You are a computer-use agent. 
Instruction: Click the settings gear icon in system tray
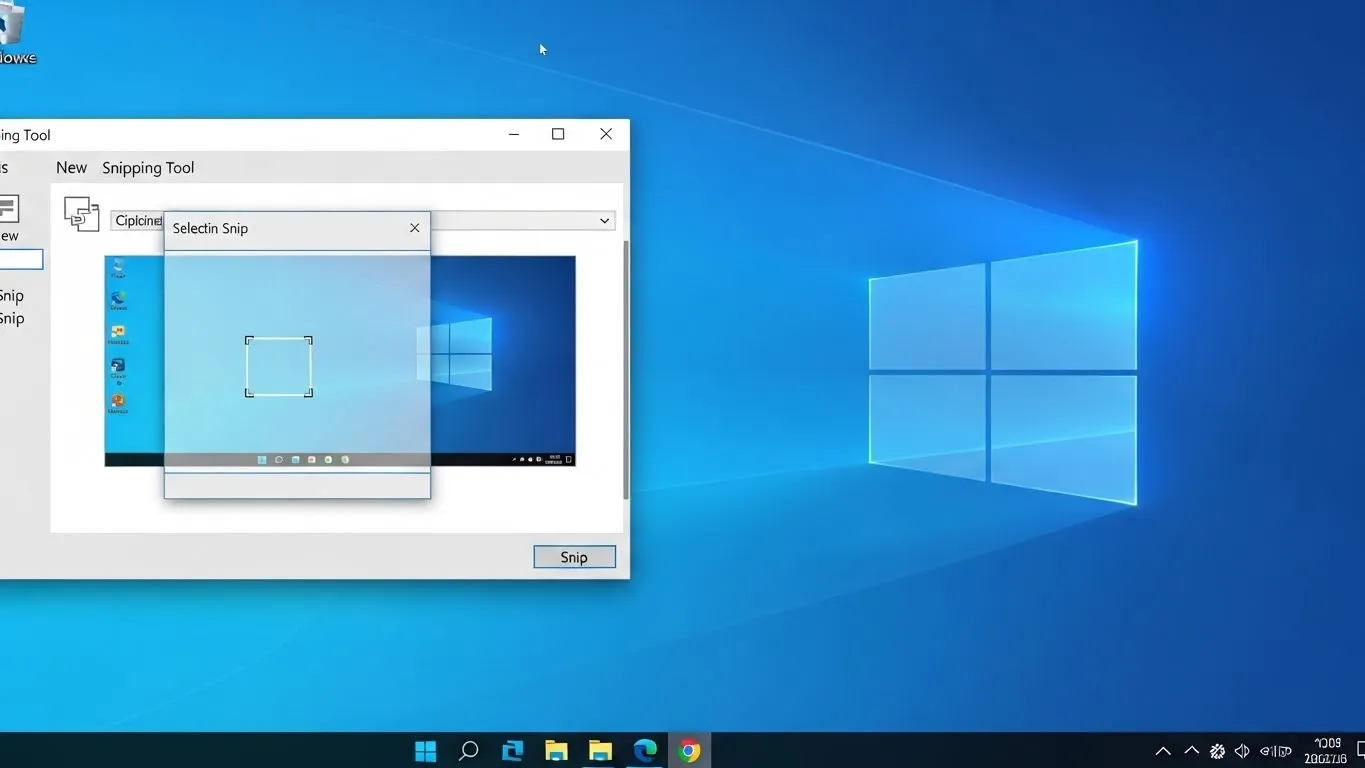pos(1217,751)
